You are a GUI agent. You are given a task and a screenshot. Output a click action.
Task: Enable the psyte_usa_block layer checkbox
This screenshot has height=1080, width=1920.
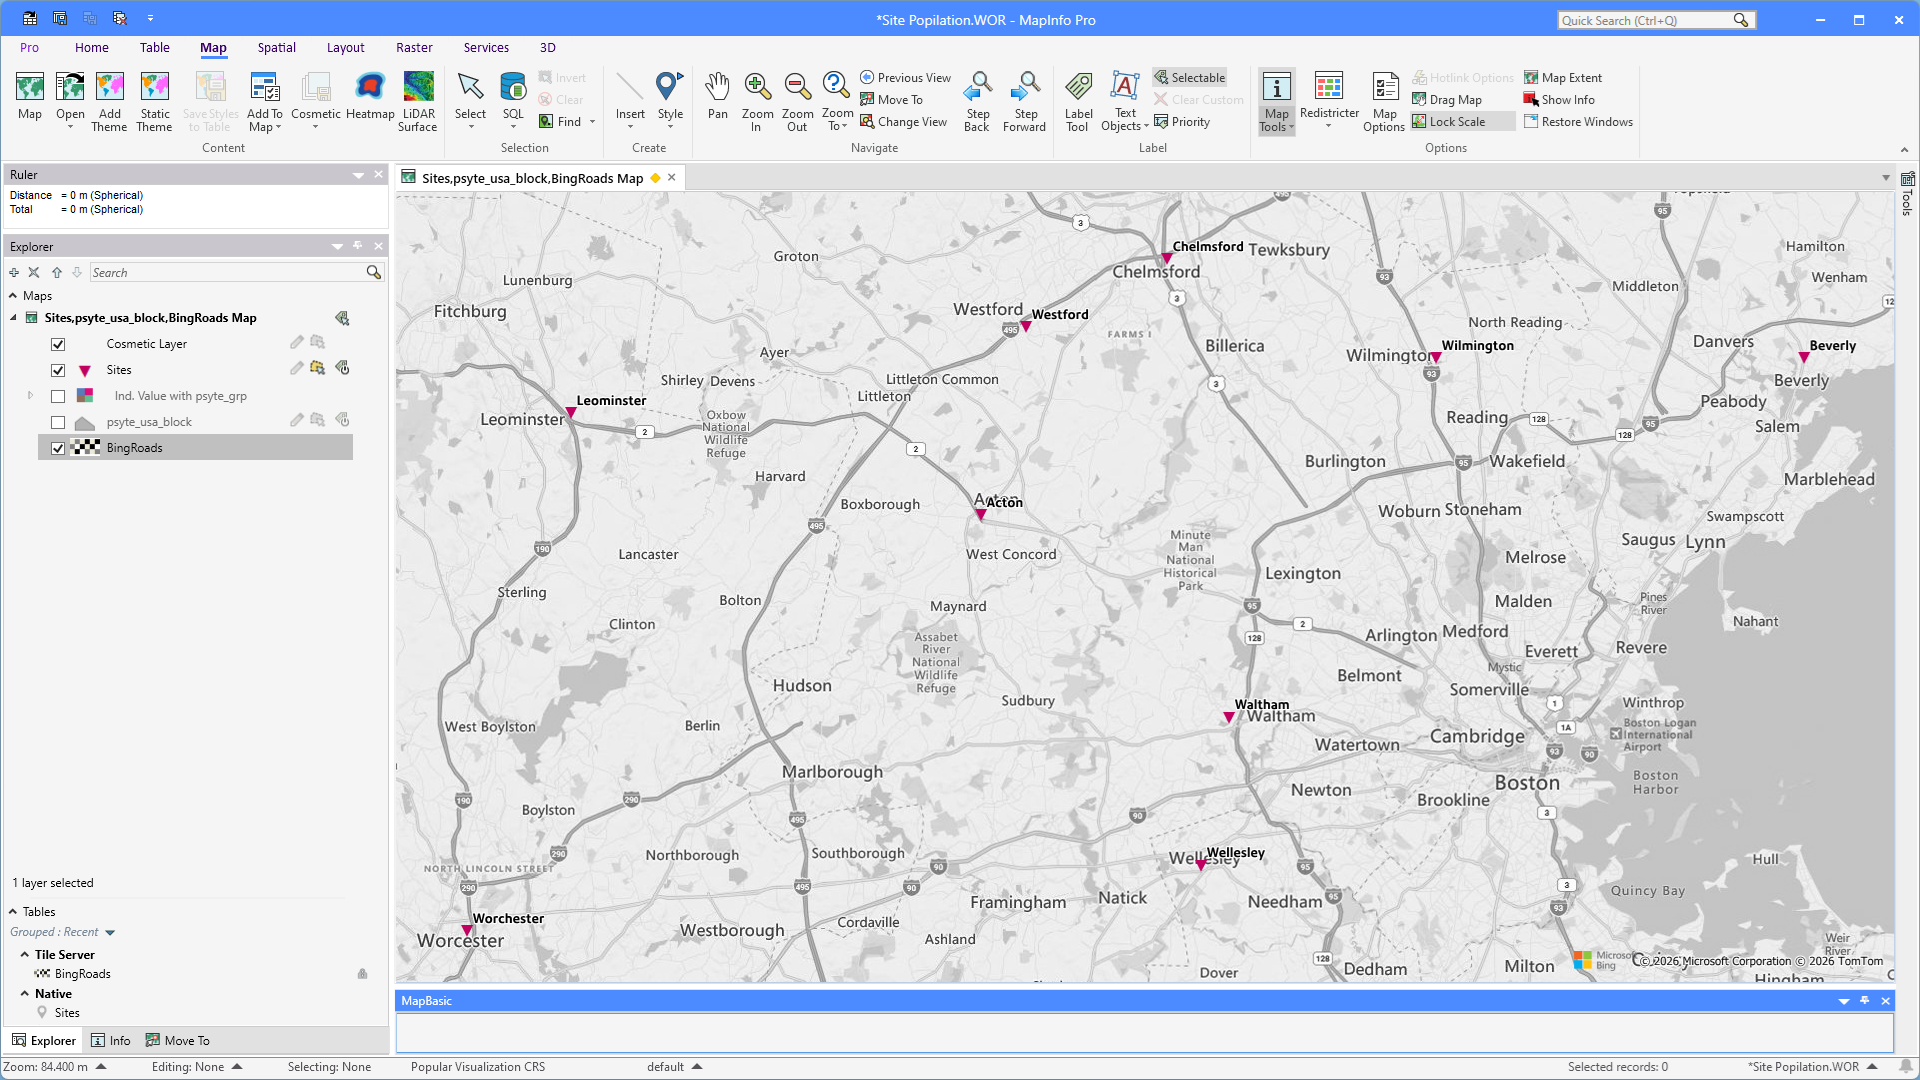[58, 422]
